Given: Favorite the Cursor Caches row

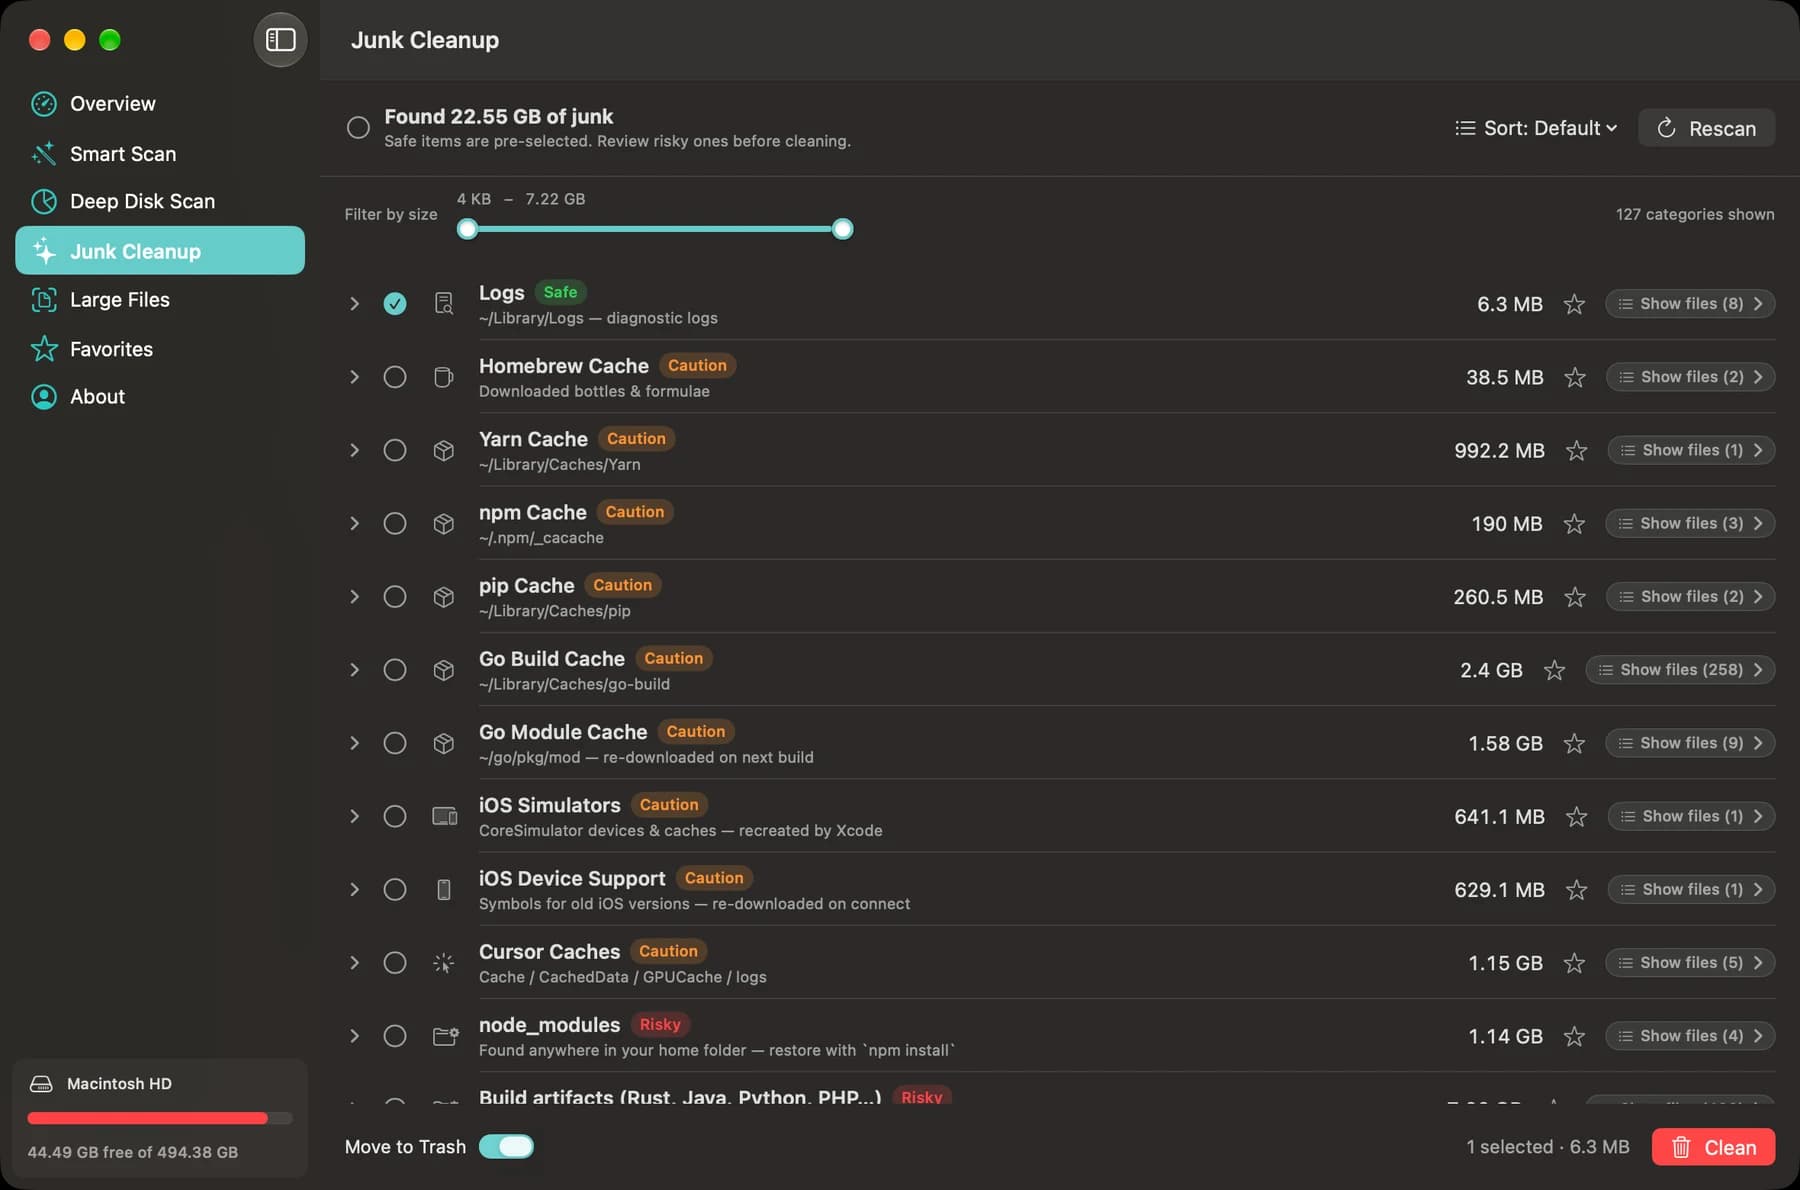Looking at the screenshot, I should [1574, 963].
